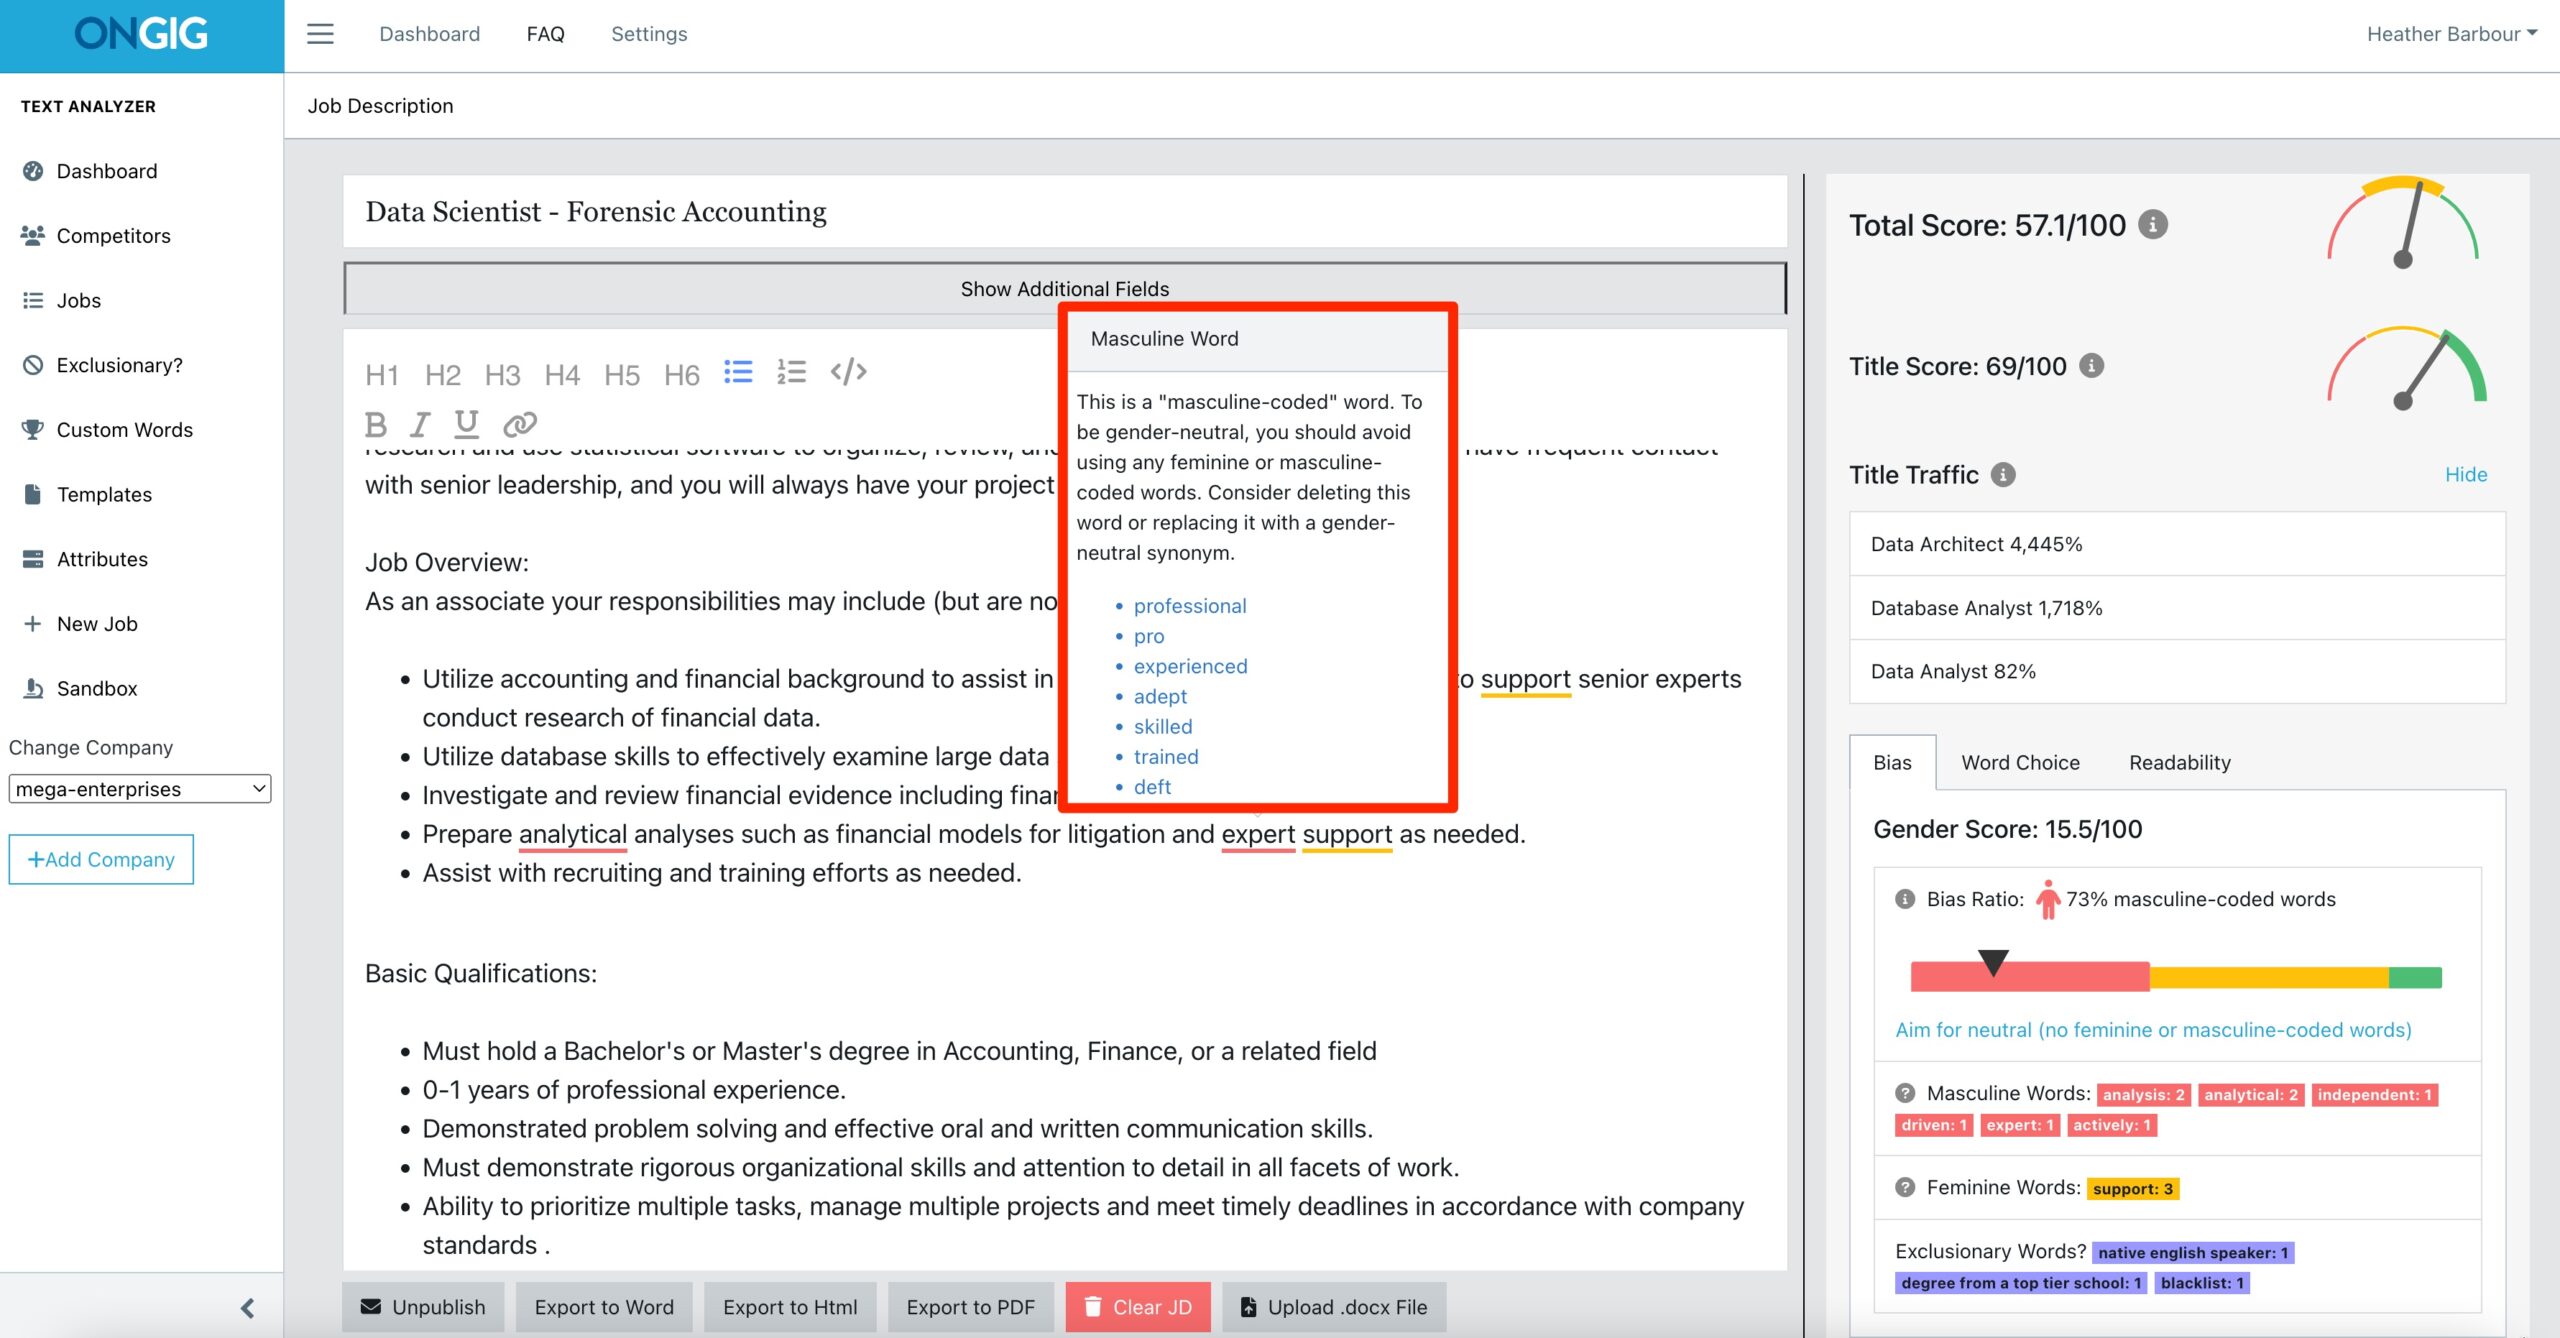The image size is (2560, 1338).
Task: Click the Export to Word button
Action: [x=603, y=1306]
